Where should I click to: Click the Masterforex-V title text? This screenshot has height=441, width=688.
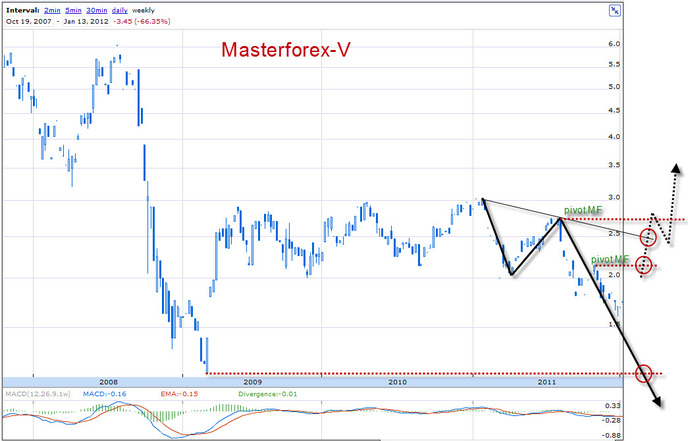[286, 50]
